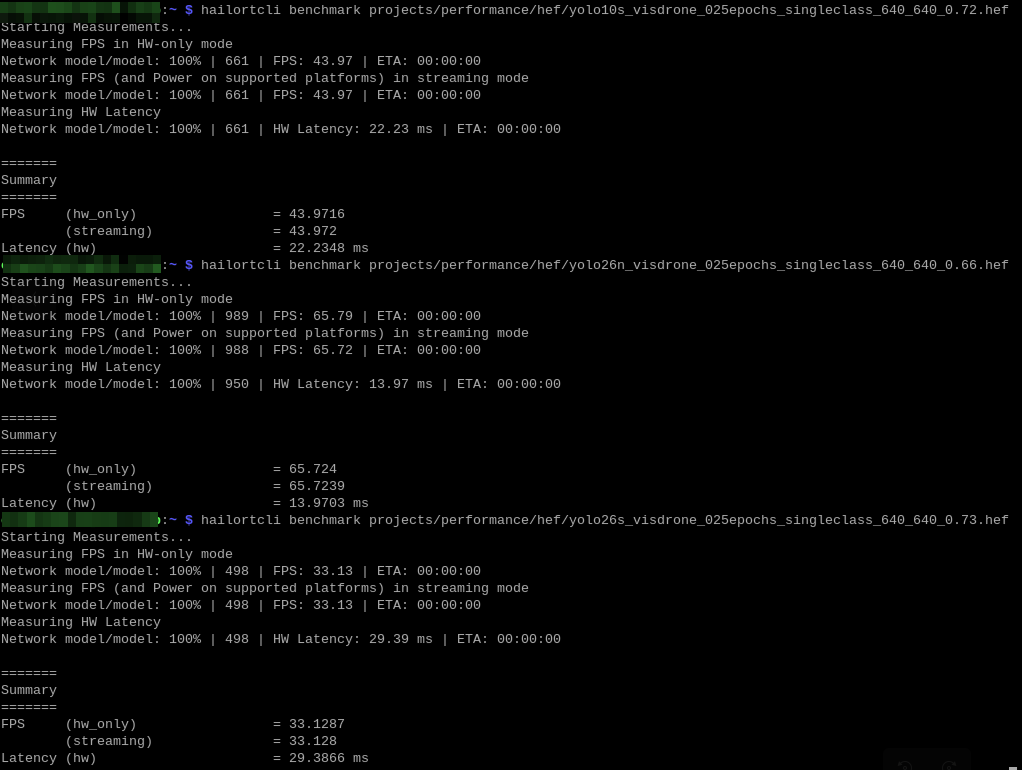Viewport: 1022px width, 770px height.
Task: Select the hw_only FPS value 65.724
Action: (313, 469)
